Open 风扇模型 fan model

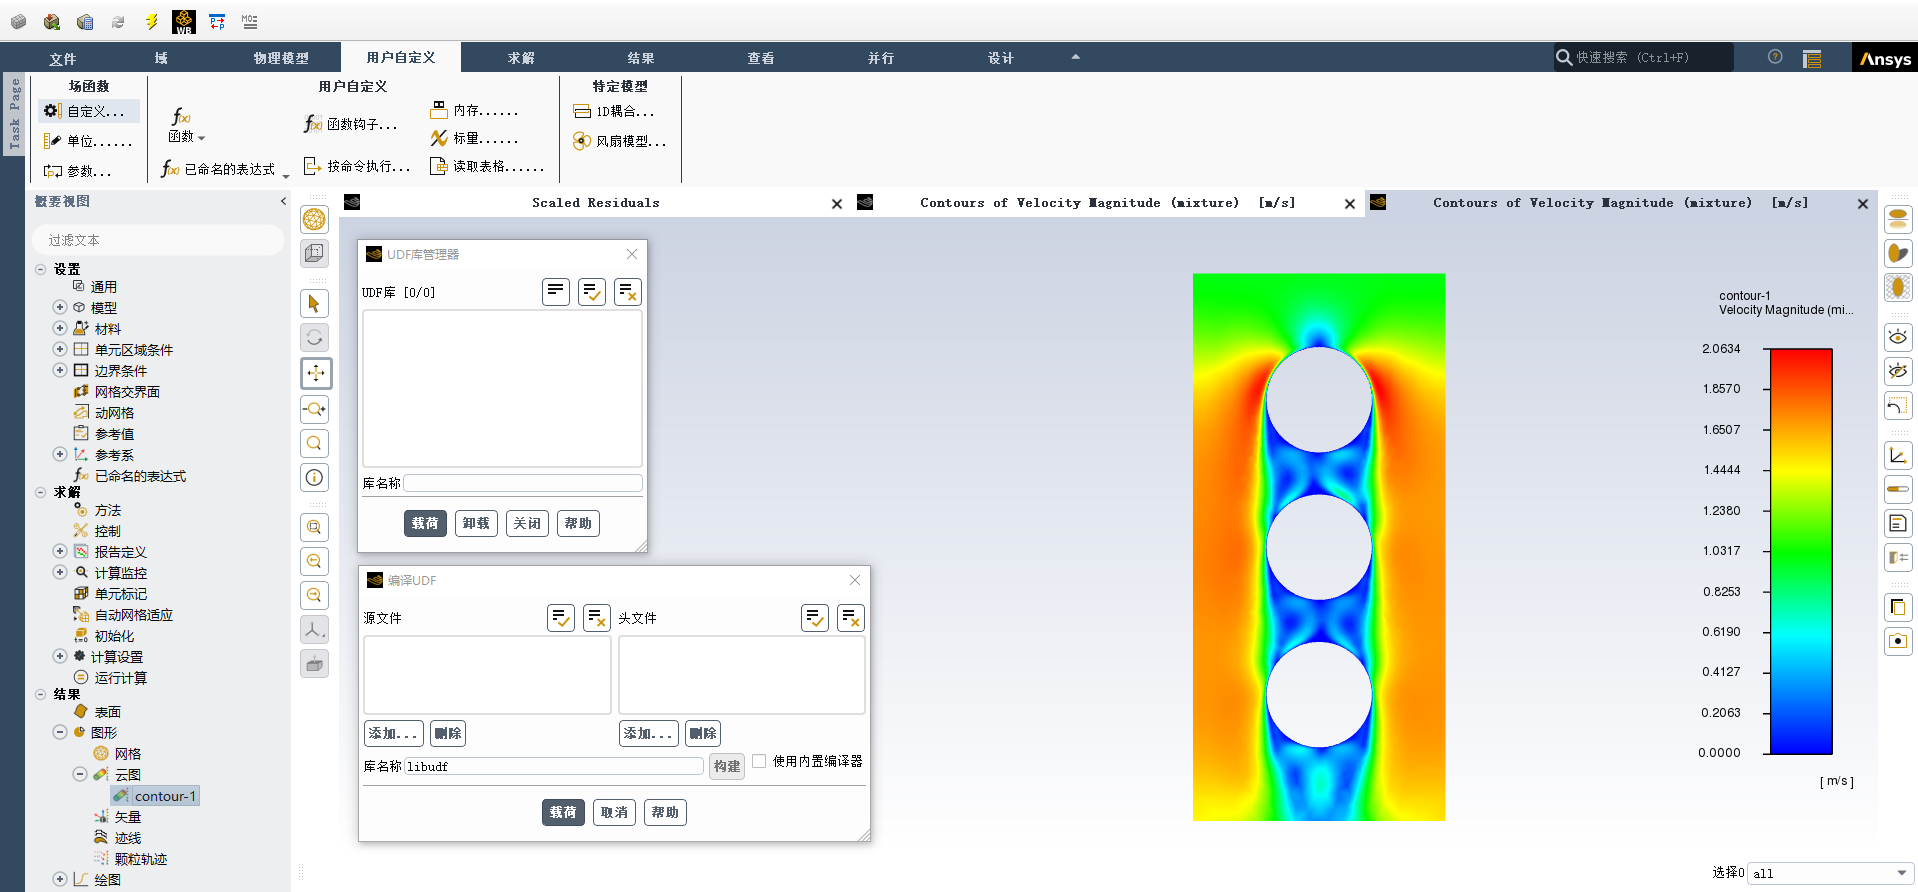pos(619,141)
